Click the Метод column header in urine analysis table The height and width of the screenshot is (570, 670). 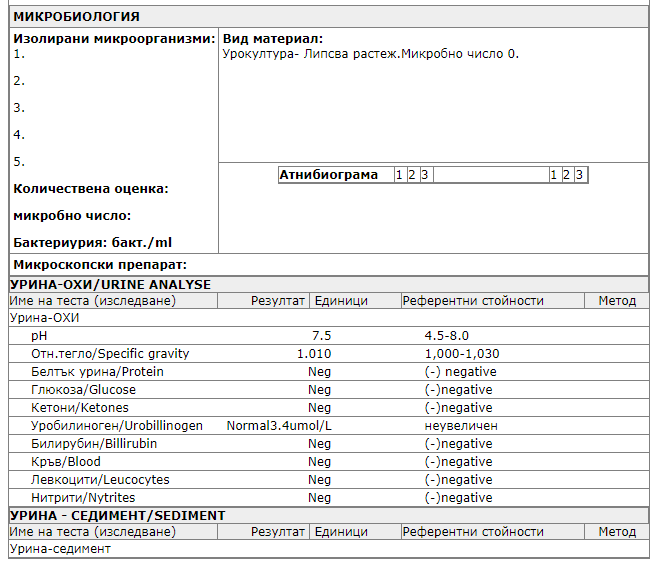coord(617,301)
